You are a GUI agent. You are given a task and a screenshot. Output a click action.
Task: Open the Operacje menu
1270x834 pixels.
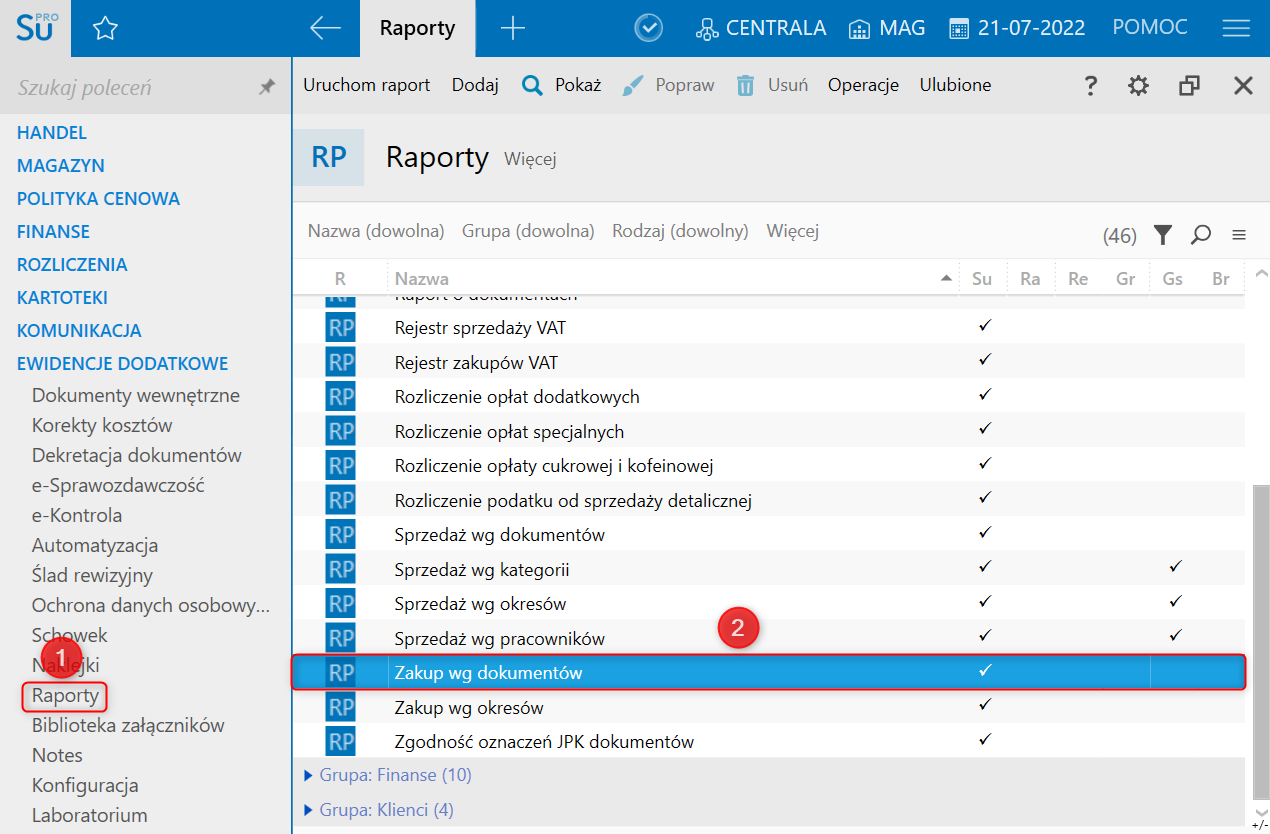point(863,85)
